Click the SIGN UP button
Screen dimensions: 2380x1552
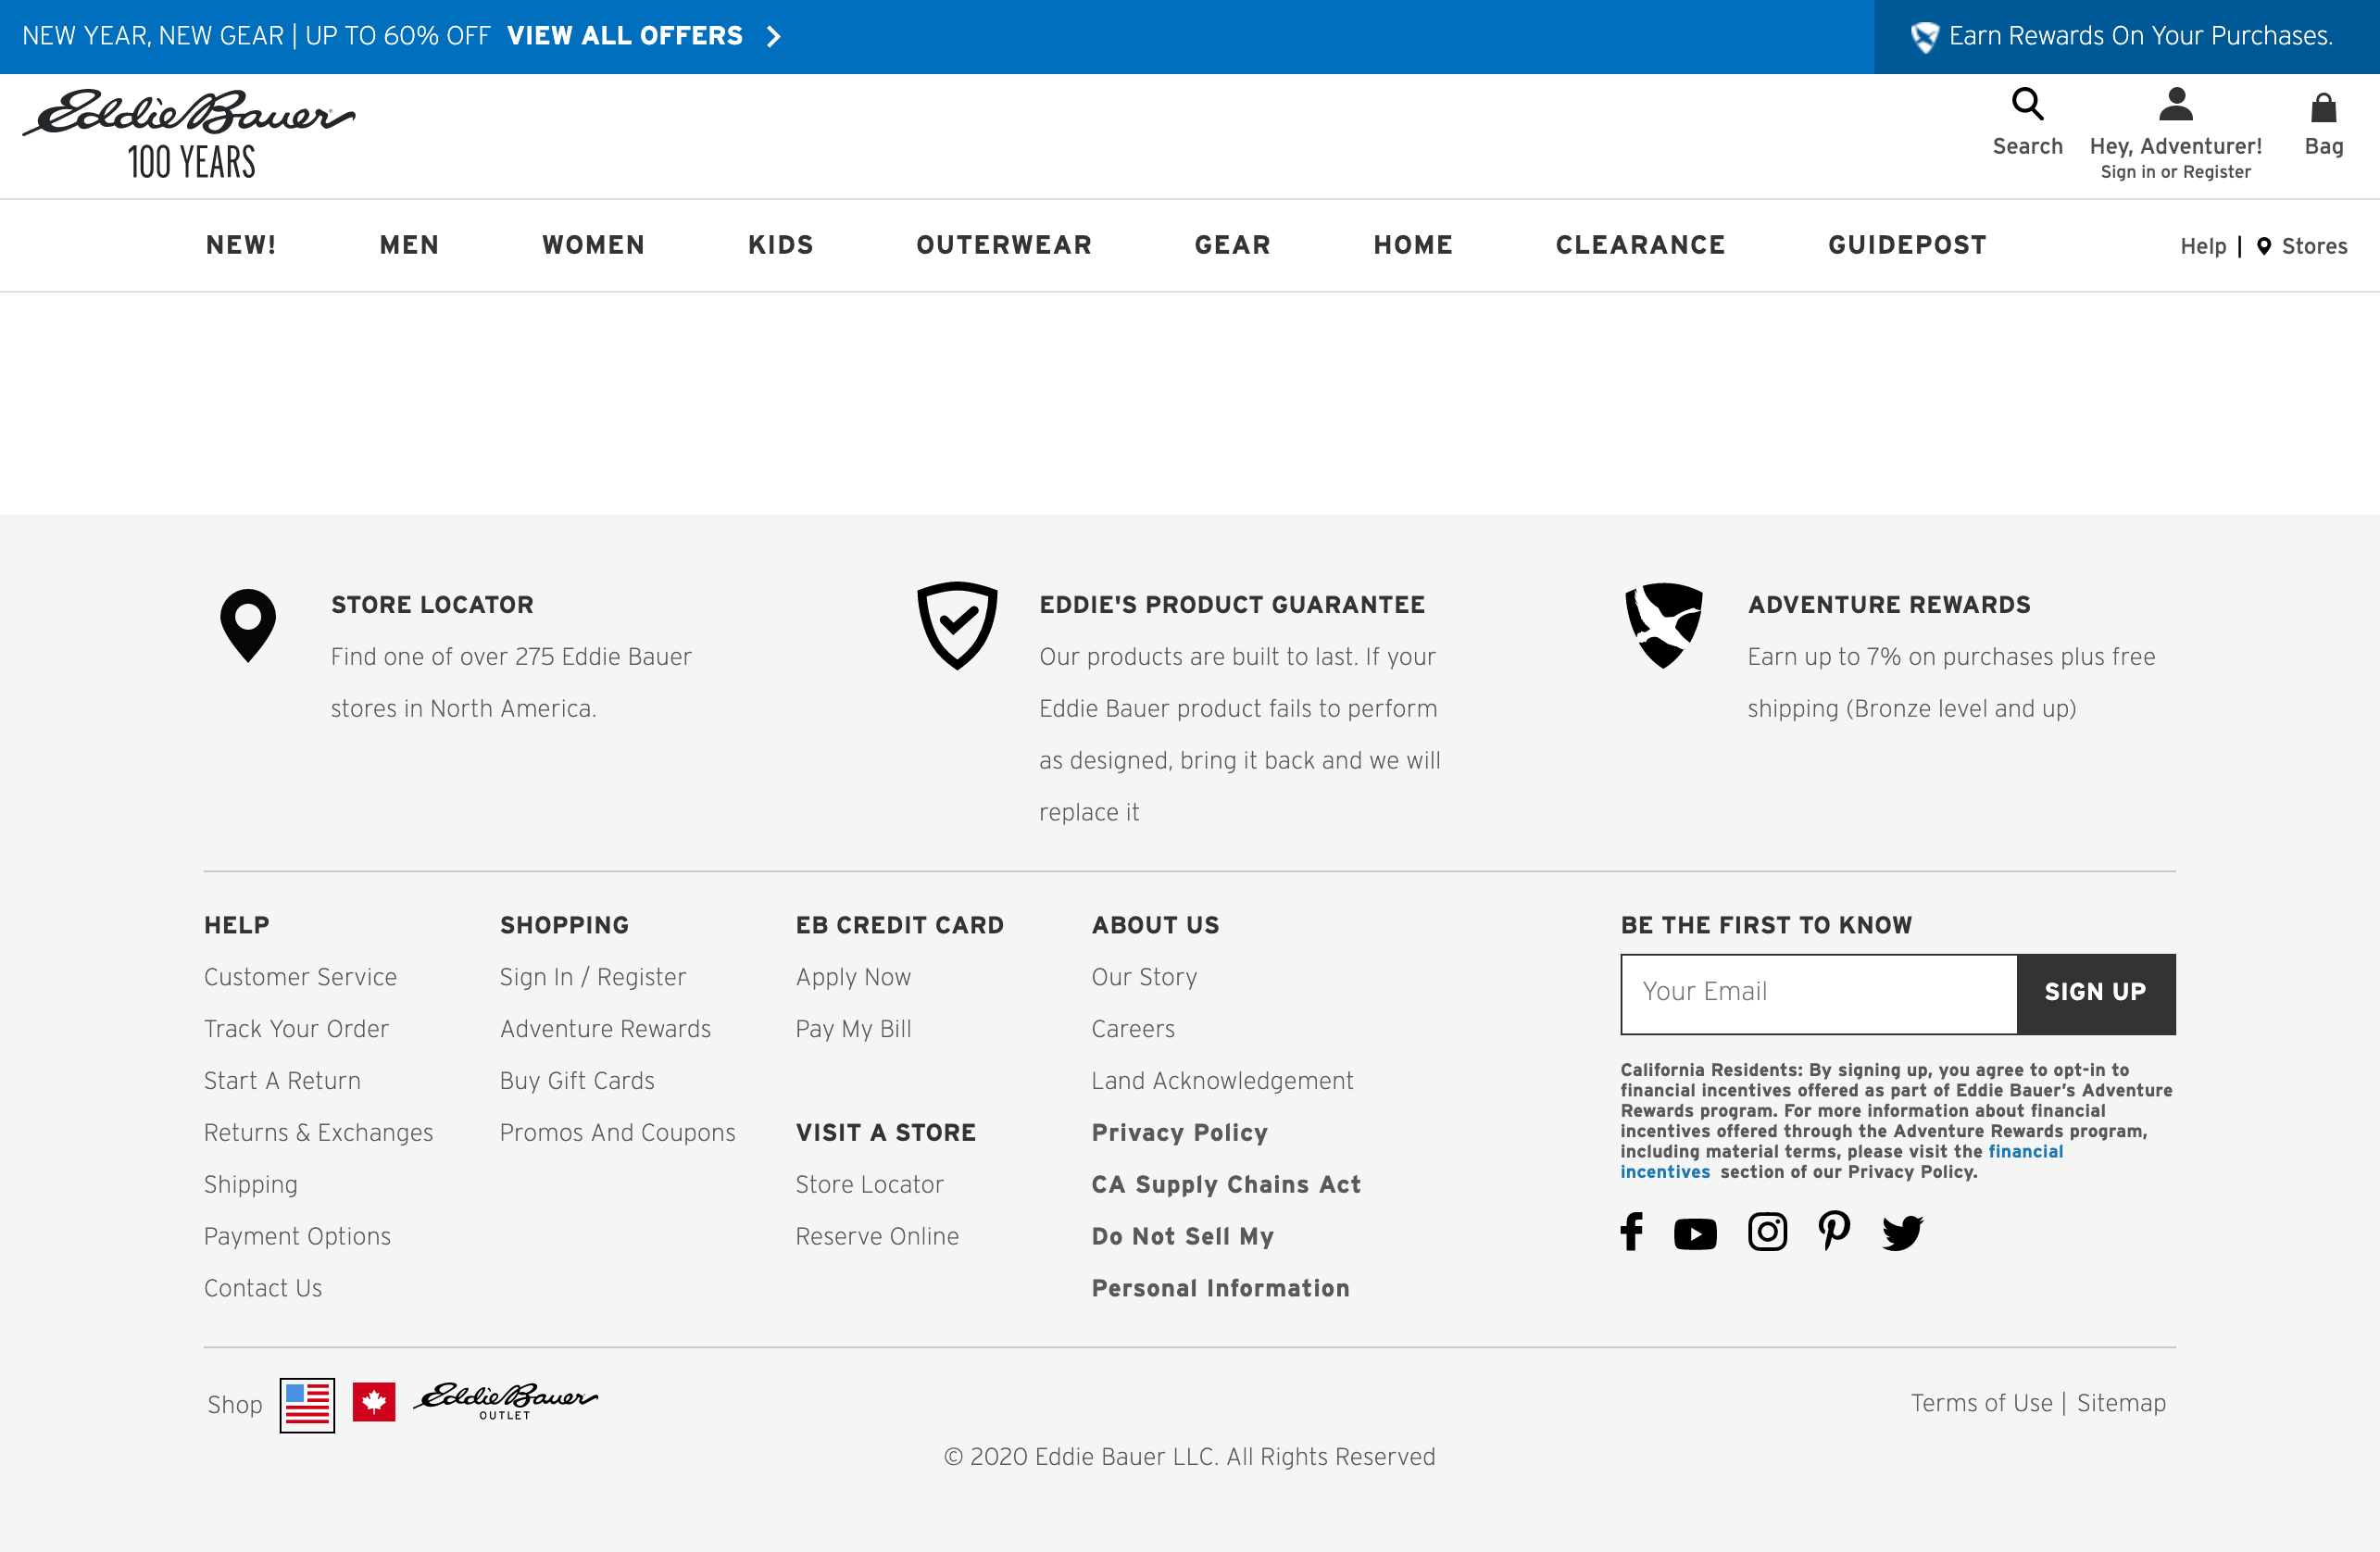(2096, 994)
